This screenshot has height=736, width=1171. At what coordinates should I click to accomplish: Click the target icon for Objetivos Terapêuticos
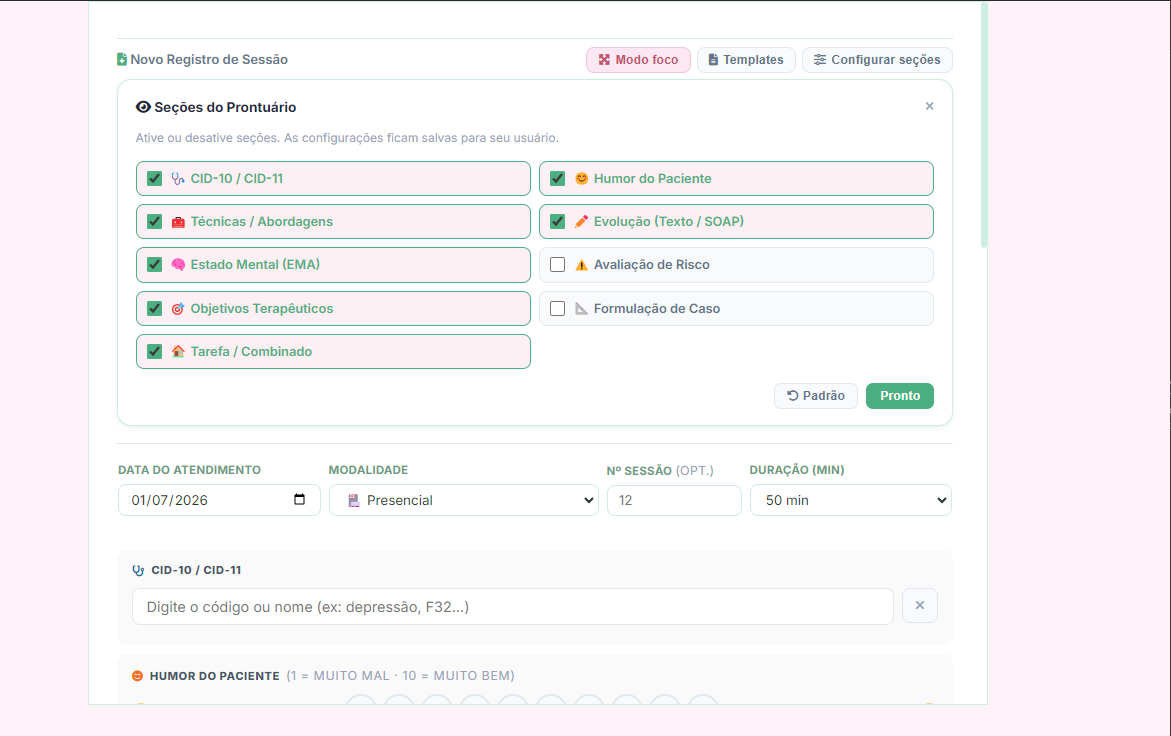178,308
